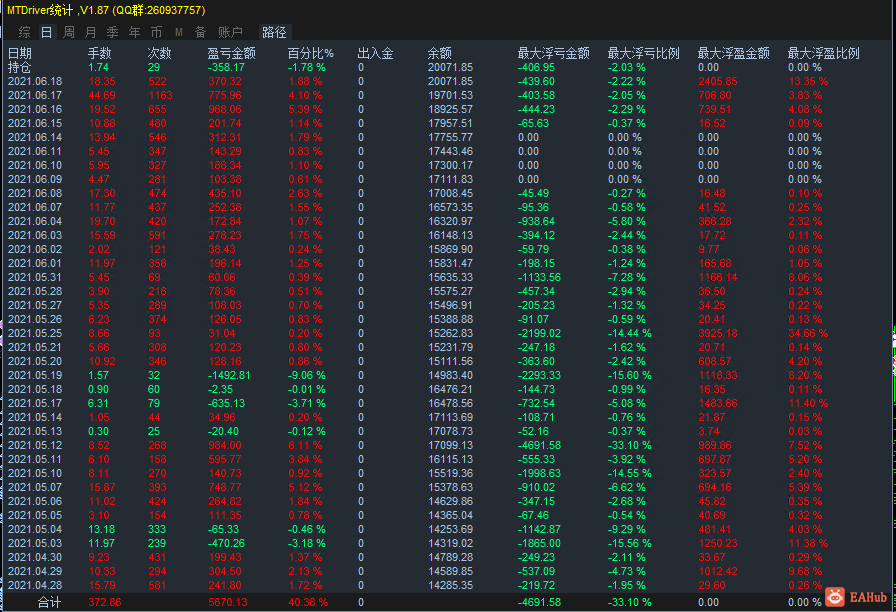Open the 月 monthly tab
The image size is (896, 612).
click(x=90, y=33)
